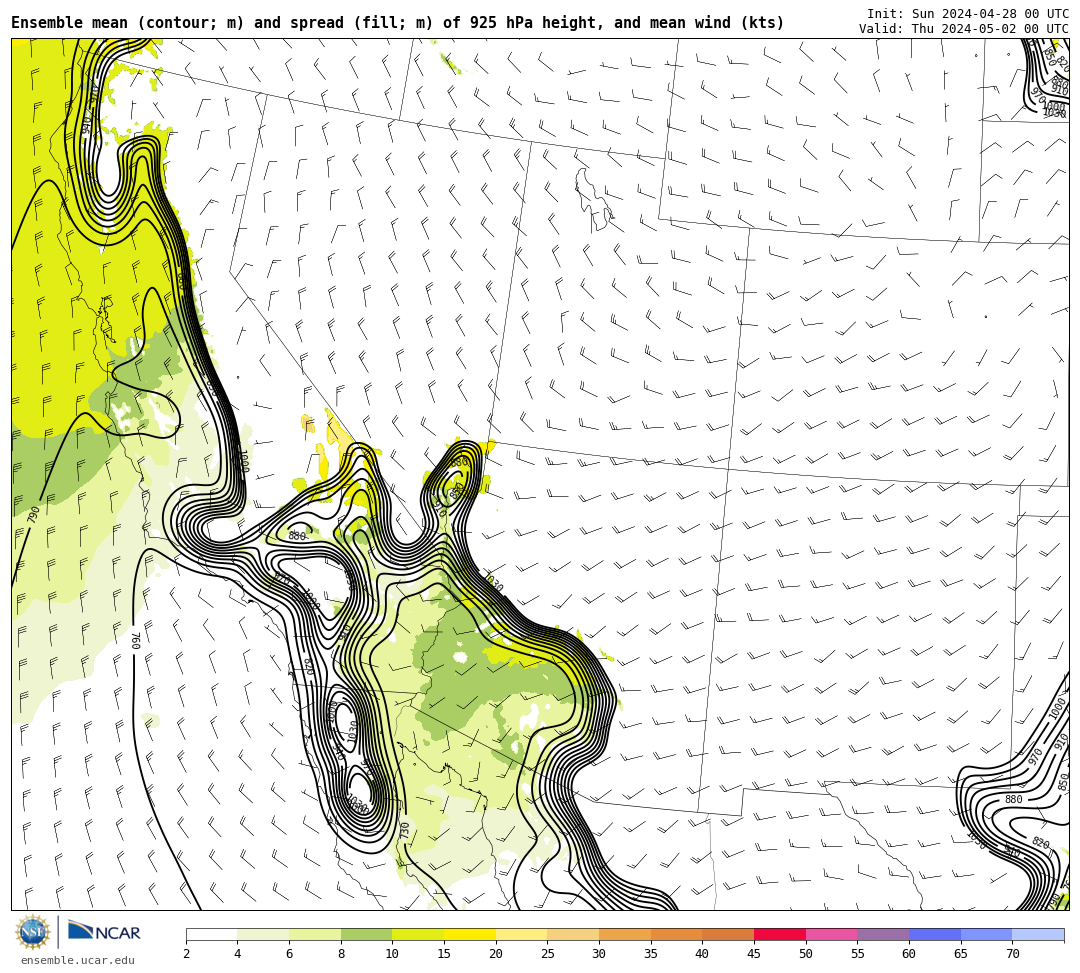Click the pale yellow-green 4-6 colorbar segment
1080x973 pixels.
point(263,934)
